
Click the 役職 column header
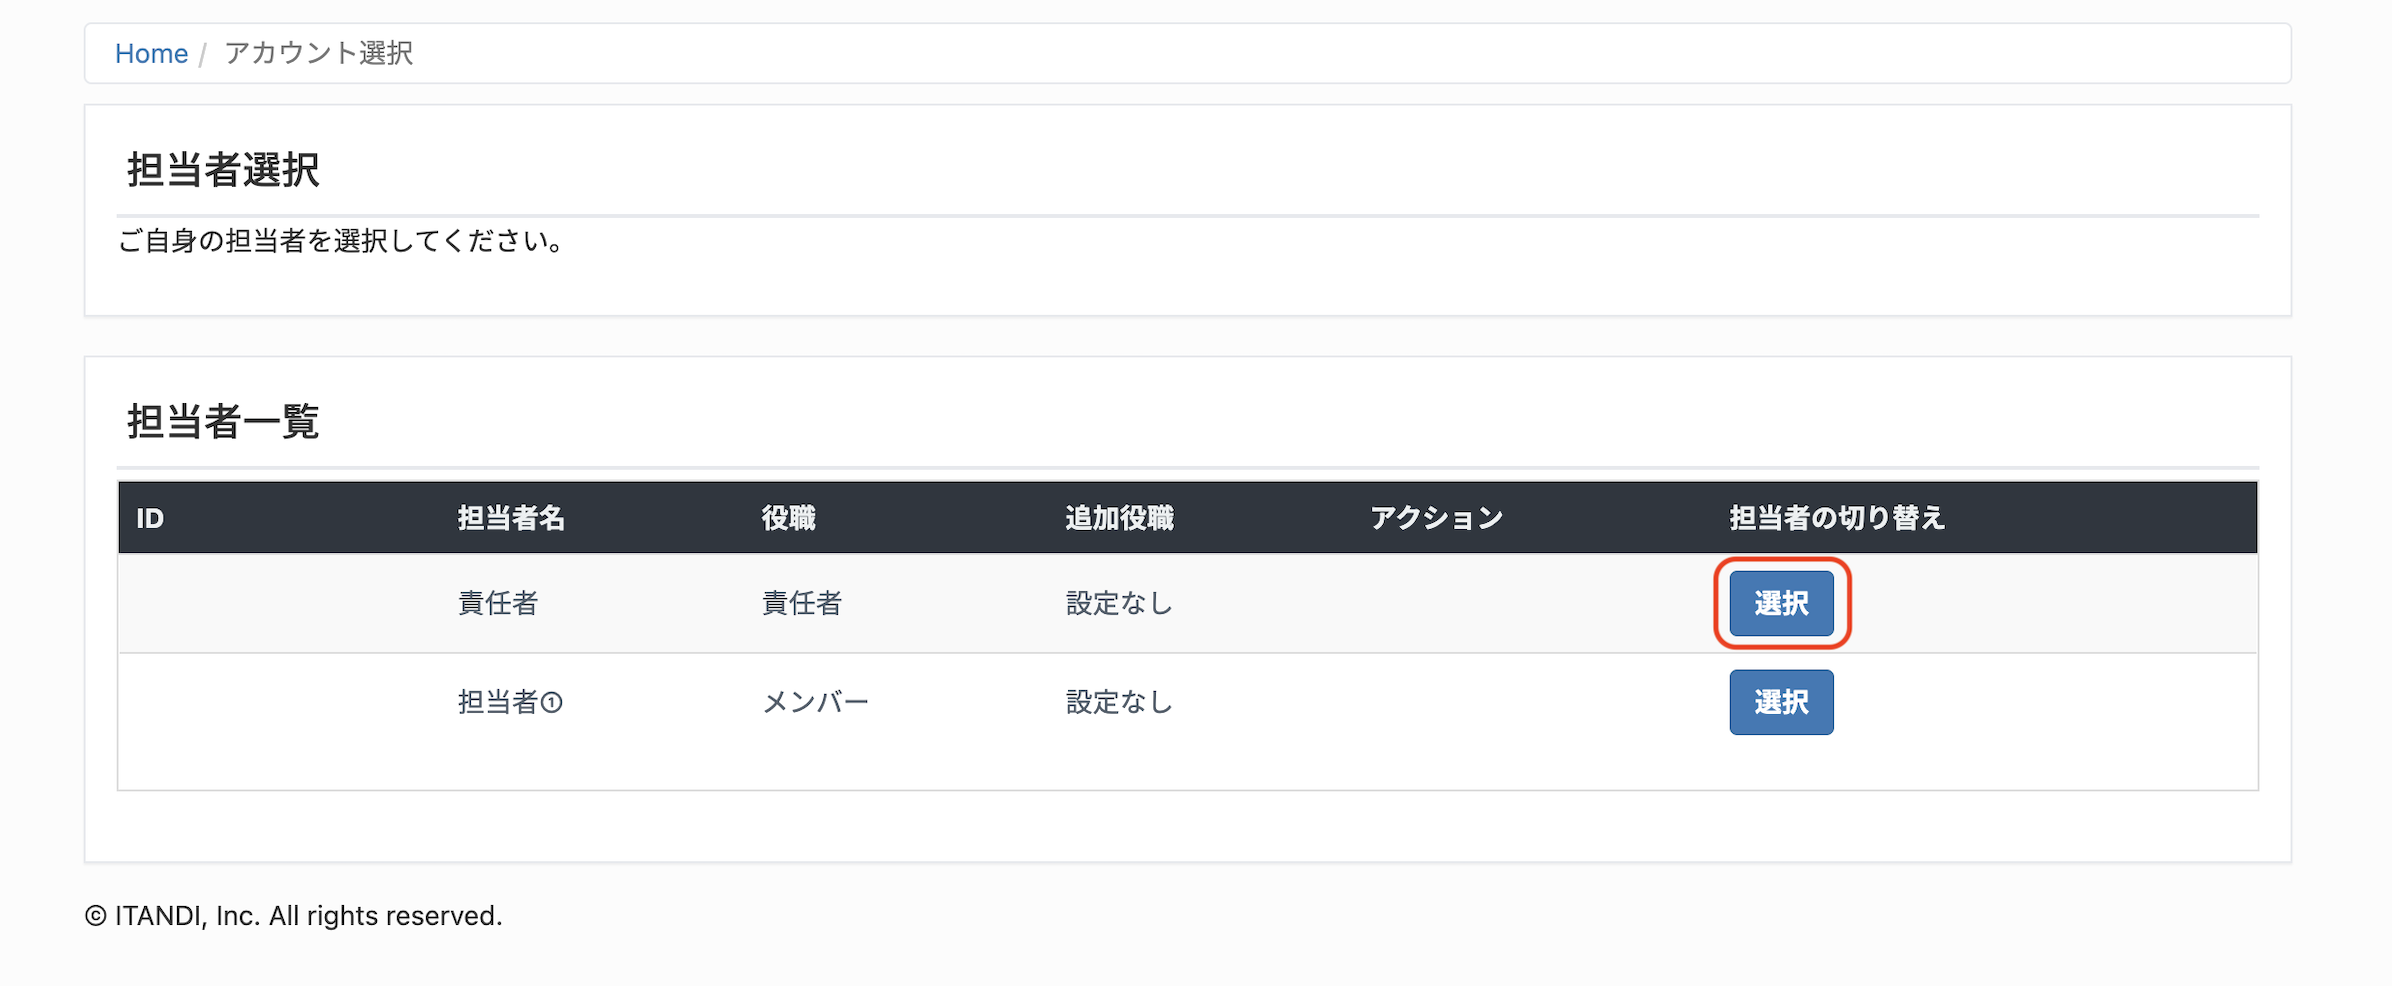[788, 518]
